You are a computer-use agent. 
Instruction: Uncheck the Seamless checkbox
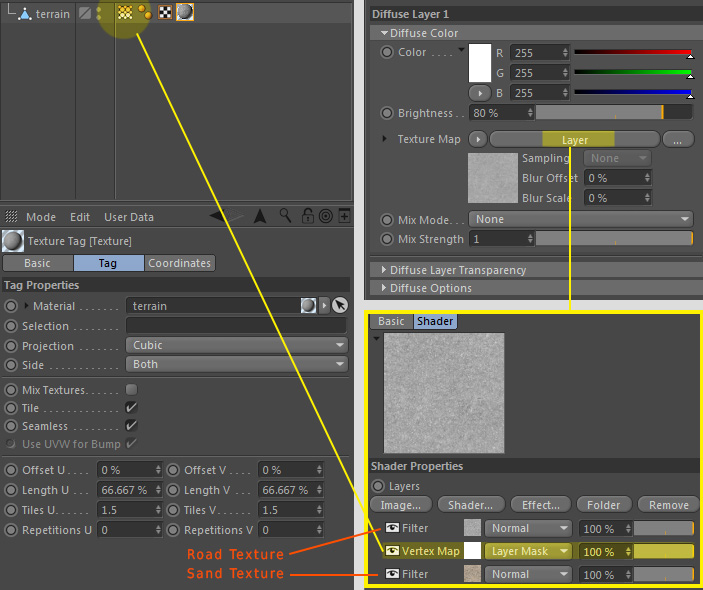click(131, 426)
